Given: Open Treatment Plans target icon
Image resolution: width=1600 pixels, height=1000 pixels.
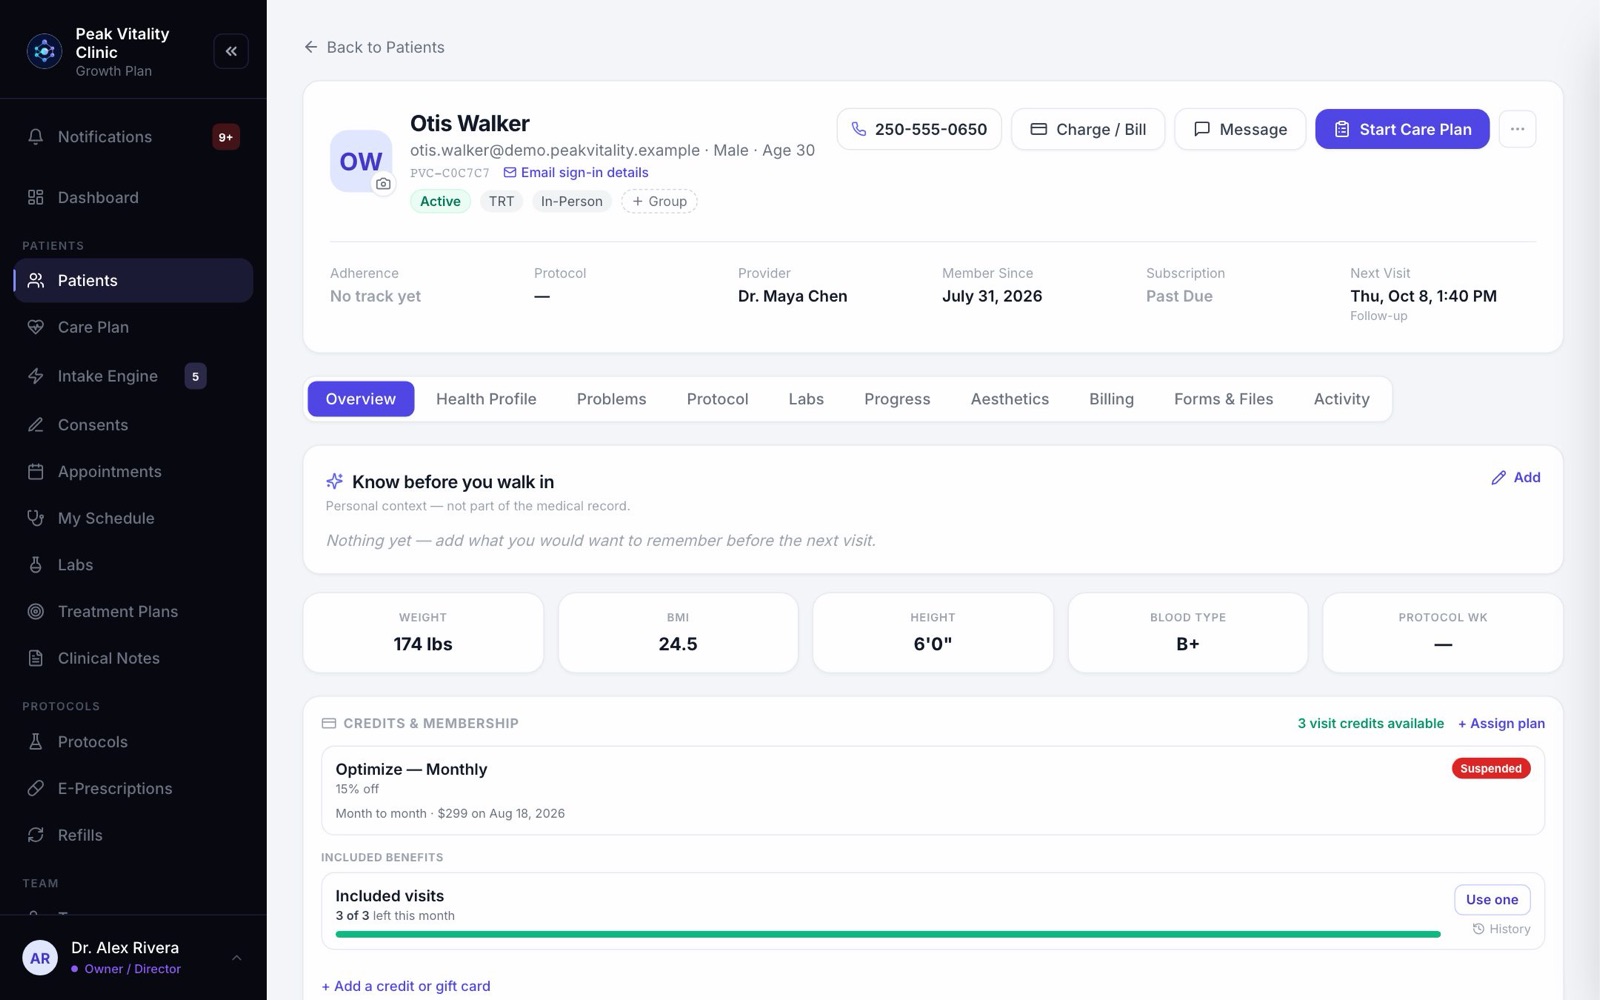Looking at the screenshot, I should click(x=36, y=611).
